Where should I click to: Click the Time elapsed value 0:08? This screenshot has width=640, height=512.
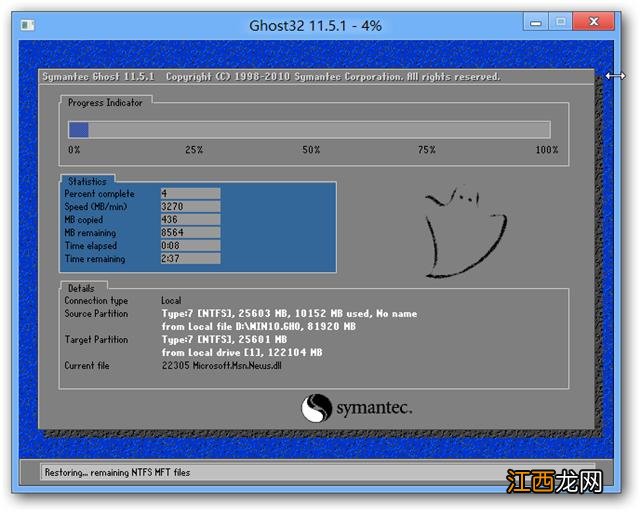click(x=191, y=245)
